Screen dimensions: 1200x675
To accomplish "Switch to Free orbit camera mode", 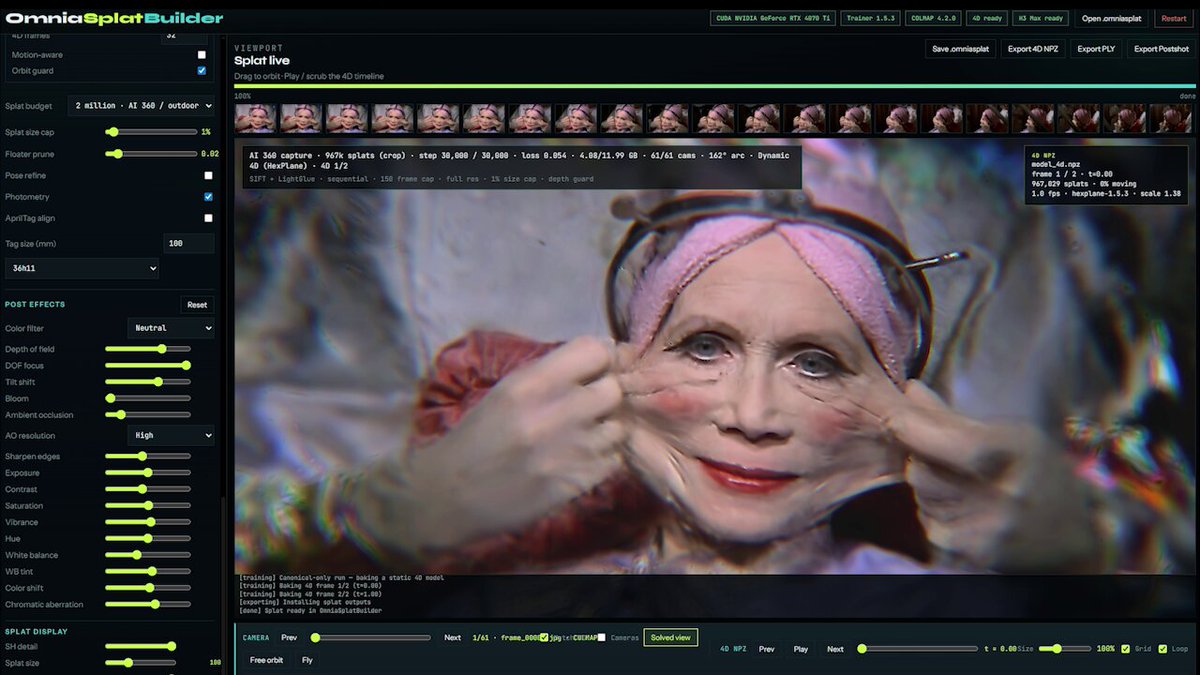I will coord(267,660).
